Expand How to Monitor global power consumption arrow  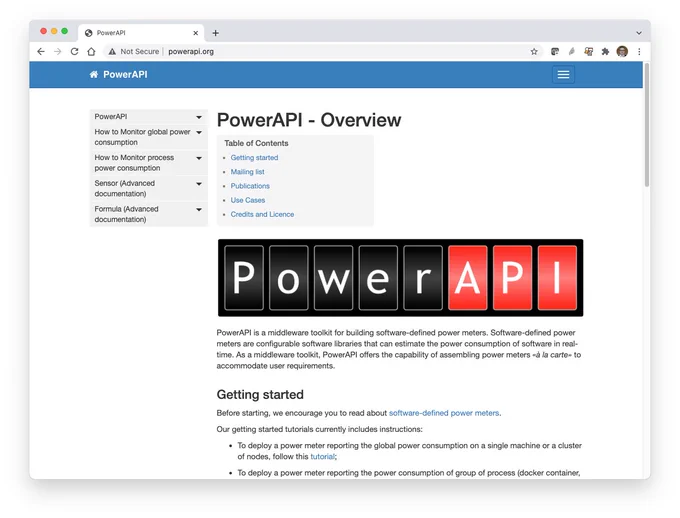199,132
